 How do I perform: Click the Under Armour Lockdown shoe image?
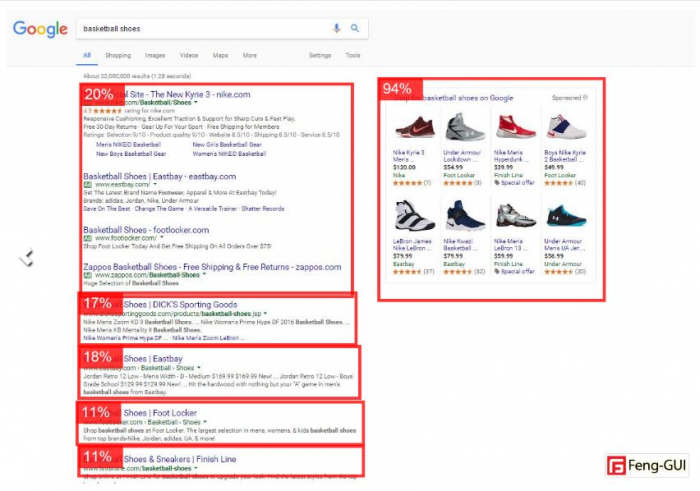465,127
